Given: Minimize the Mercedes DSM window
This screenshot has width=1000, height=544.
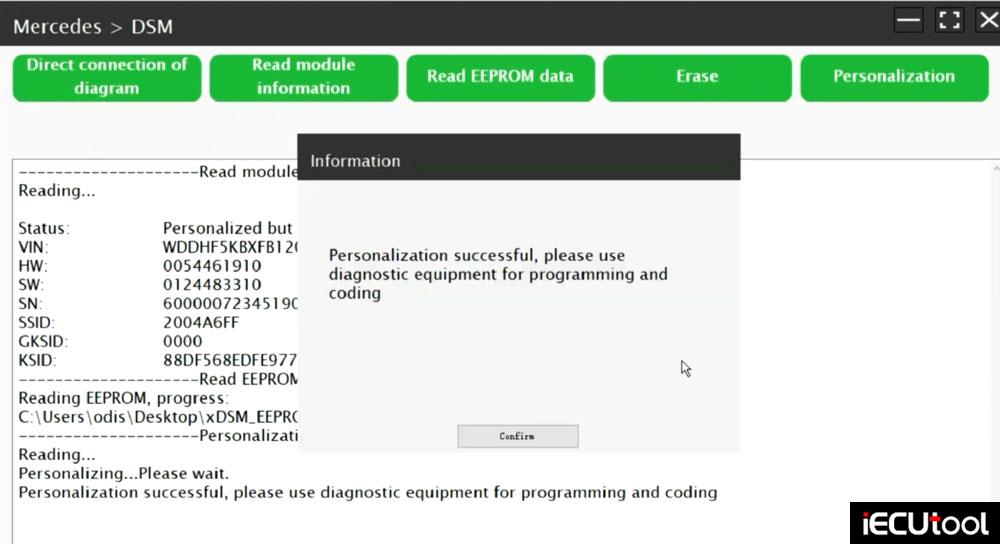Looking at the screenshot, I should (908, 20).
